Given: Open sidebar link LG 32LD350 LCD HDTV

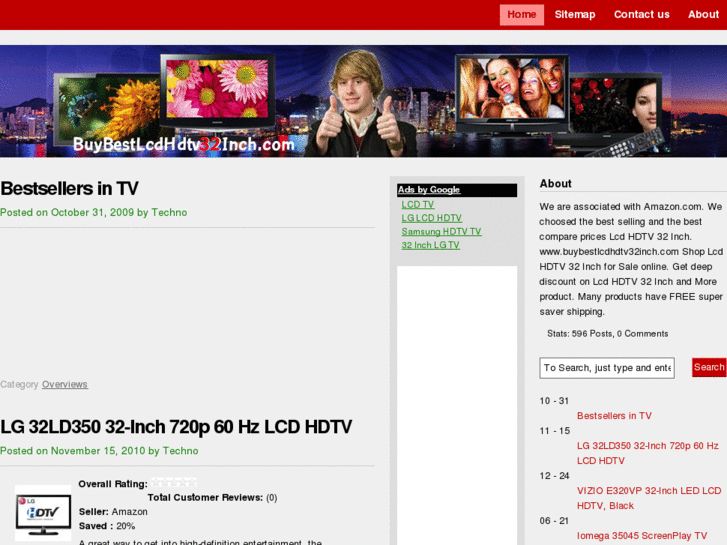Looking at the screenshot, I should [648, 453].
